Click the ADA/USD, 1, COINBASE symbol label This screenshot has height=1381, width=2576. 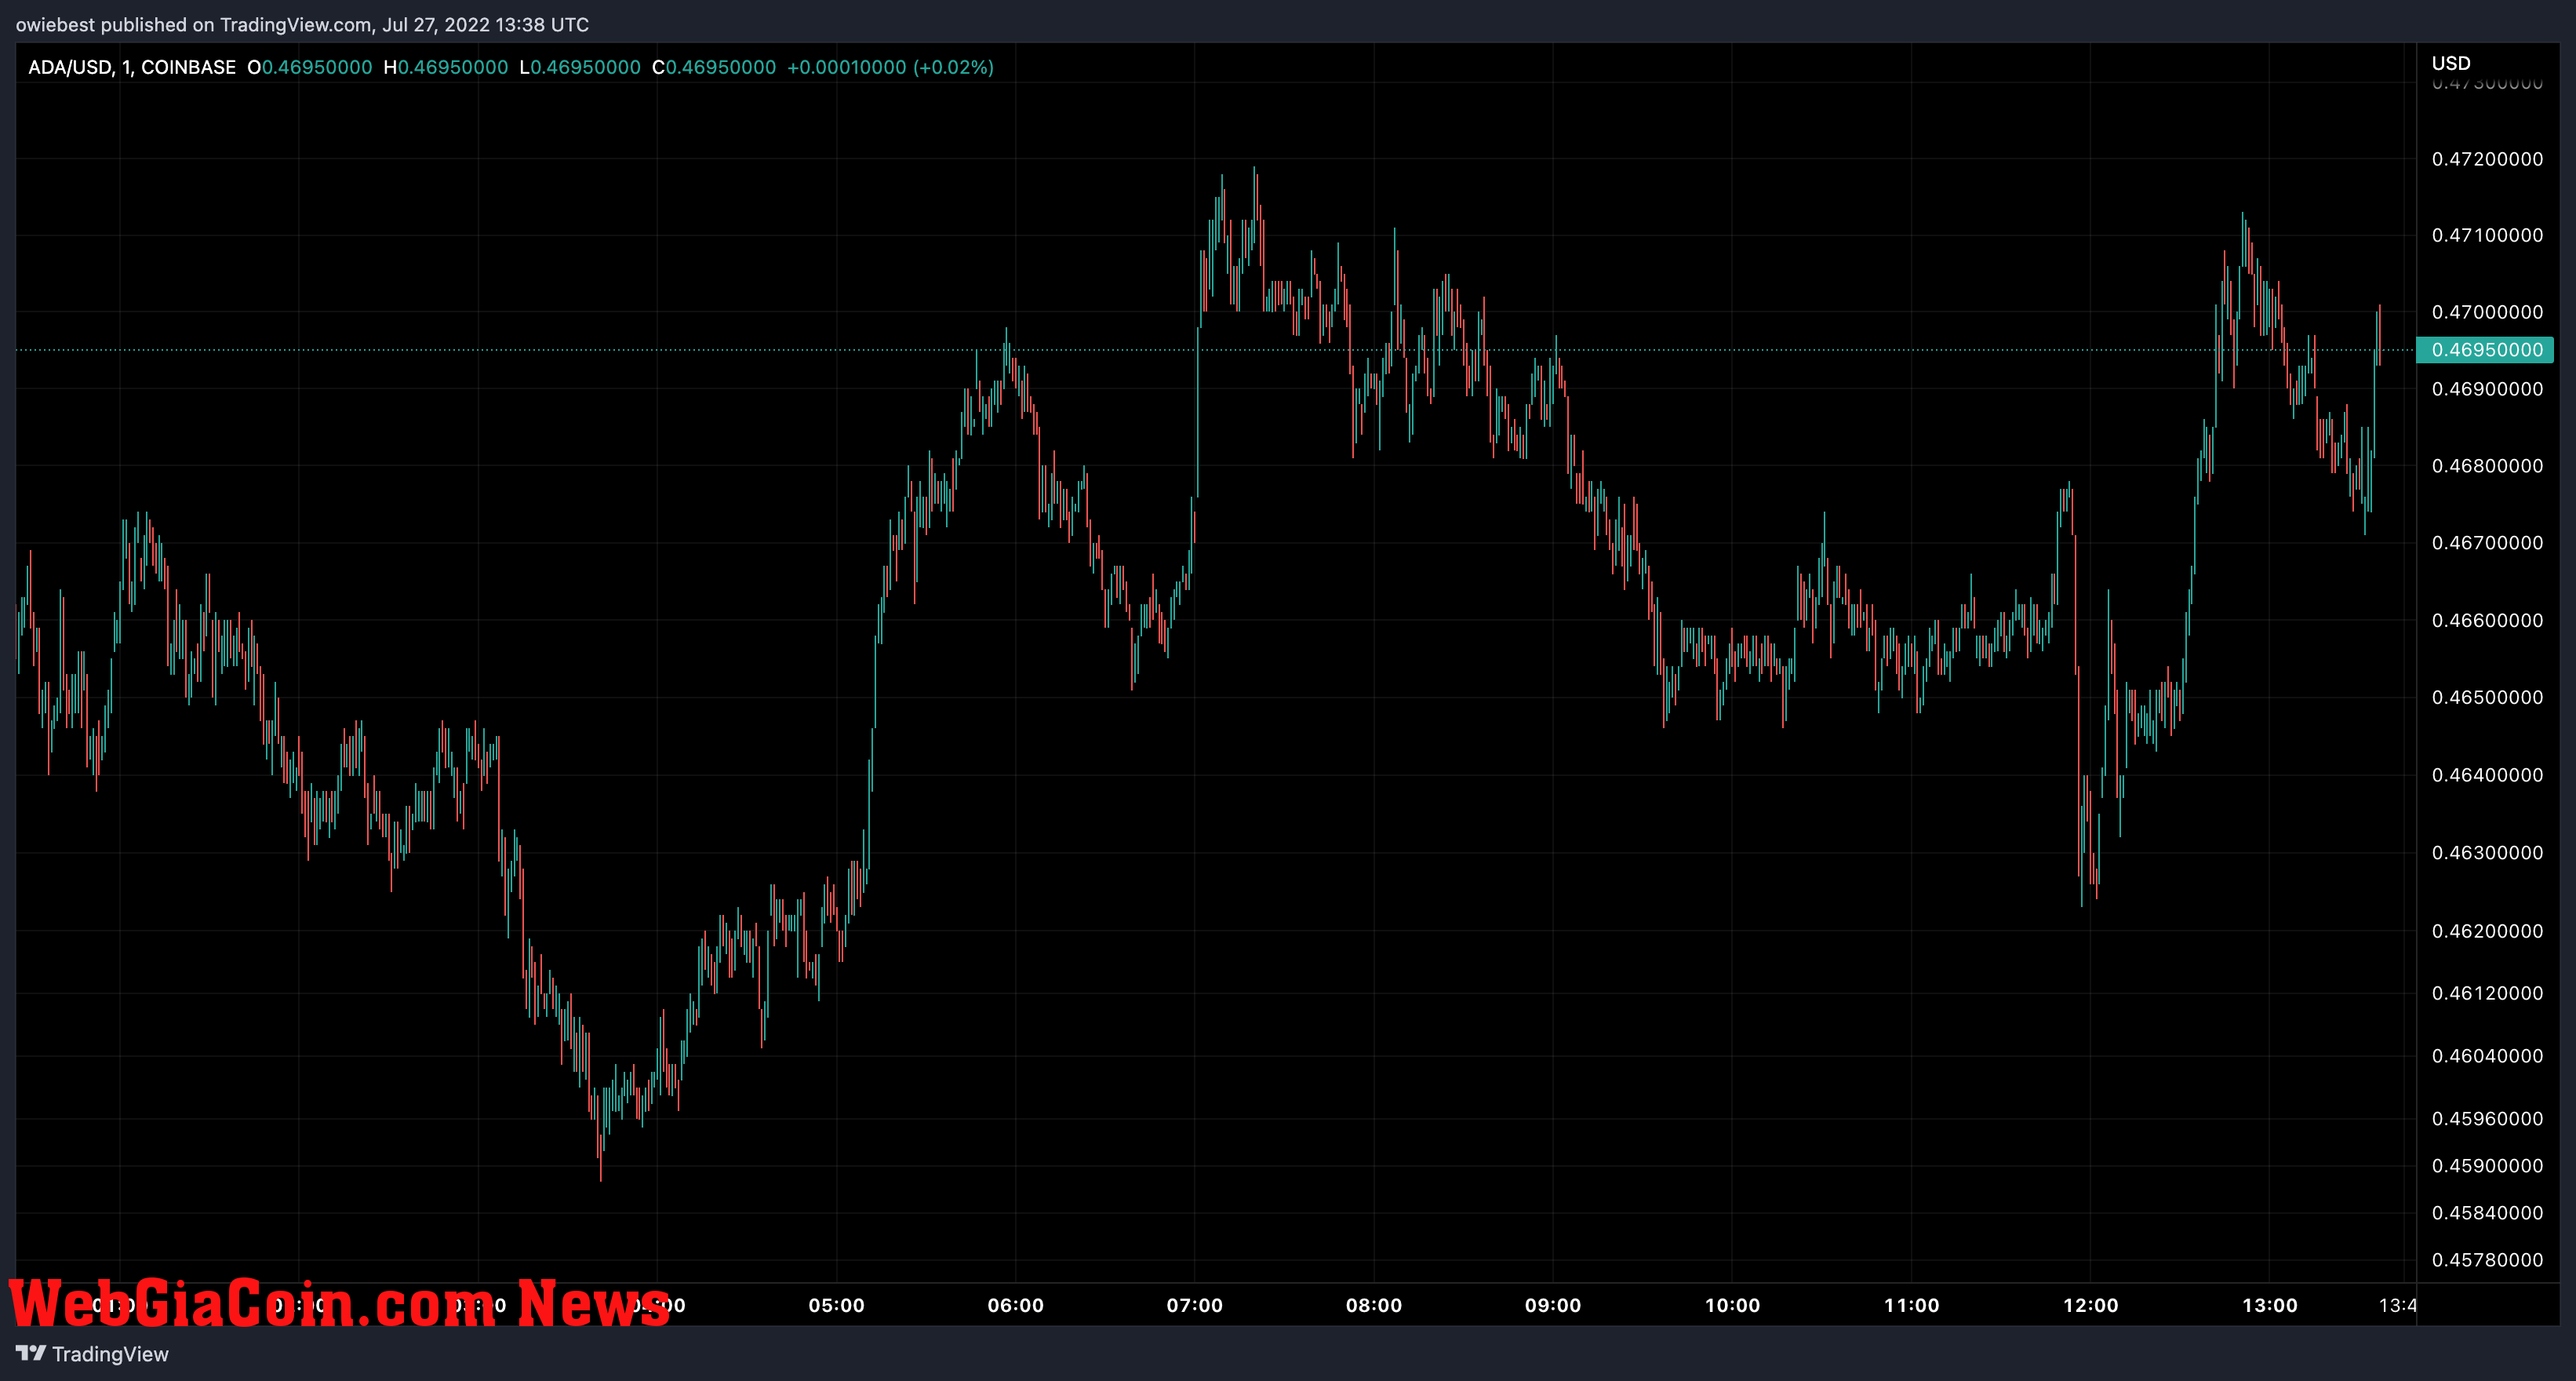(132, 67)
